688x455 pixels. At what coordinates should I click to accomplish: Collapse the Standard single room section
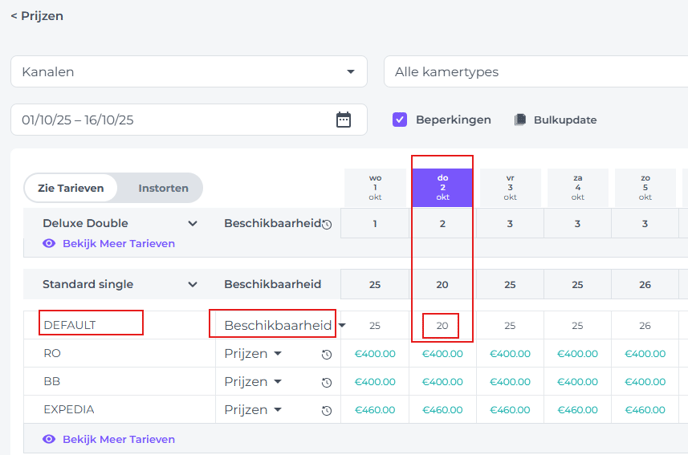[193, 284]
